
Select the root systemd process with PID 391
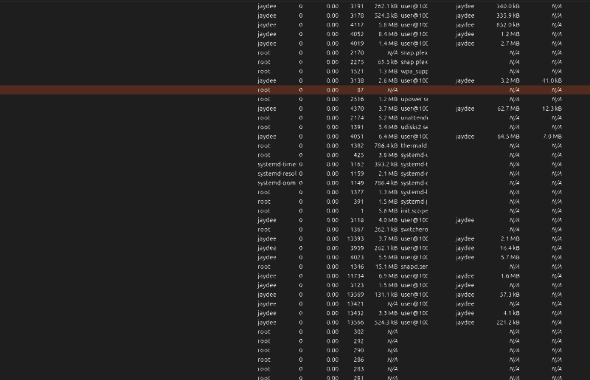click(295, 201)
